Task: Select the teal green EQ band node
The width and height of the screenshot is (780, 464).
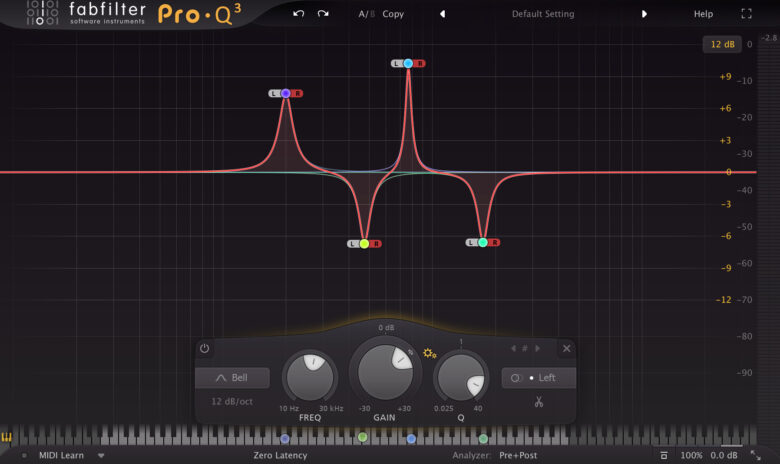Action: pyautogui.click(x=483, y=242)
